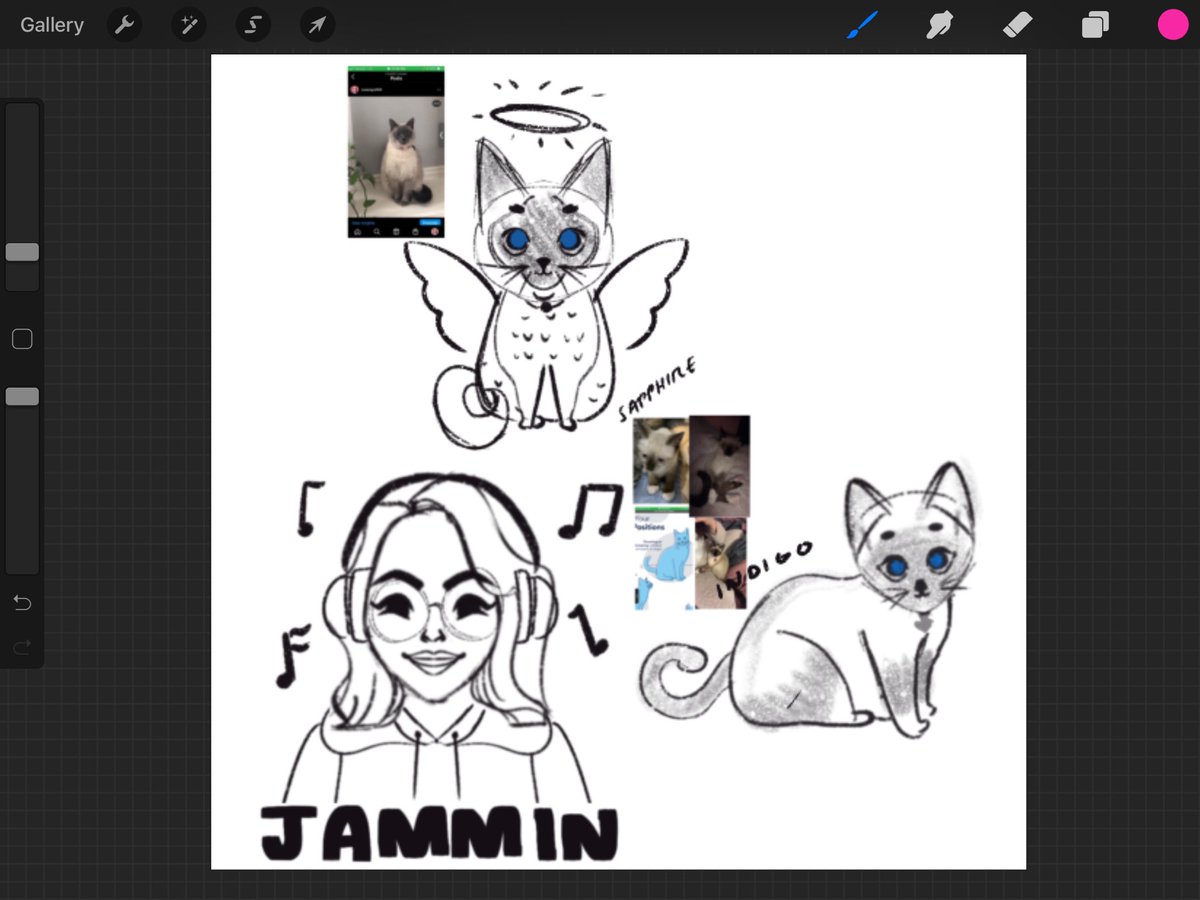Viewport: 1200px width, 900px height.
Task: Tap the opacity slider on the sidebar
Action: click(x=21, y=396)
